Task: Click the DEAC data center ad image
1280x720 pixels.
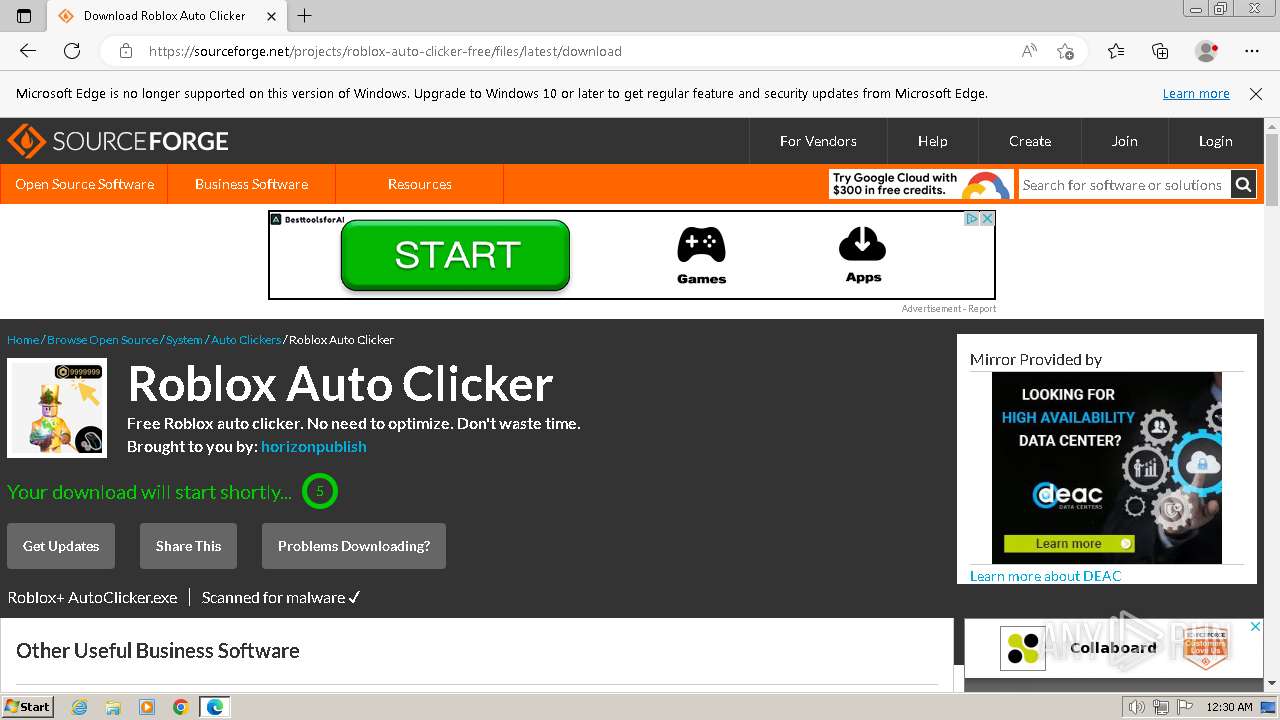Action: tap(1107, 467)
